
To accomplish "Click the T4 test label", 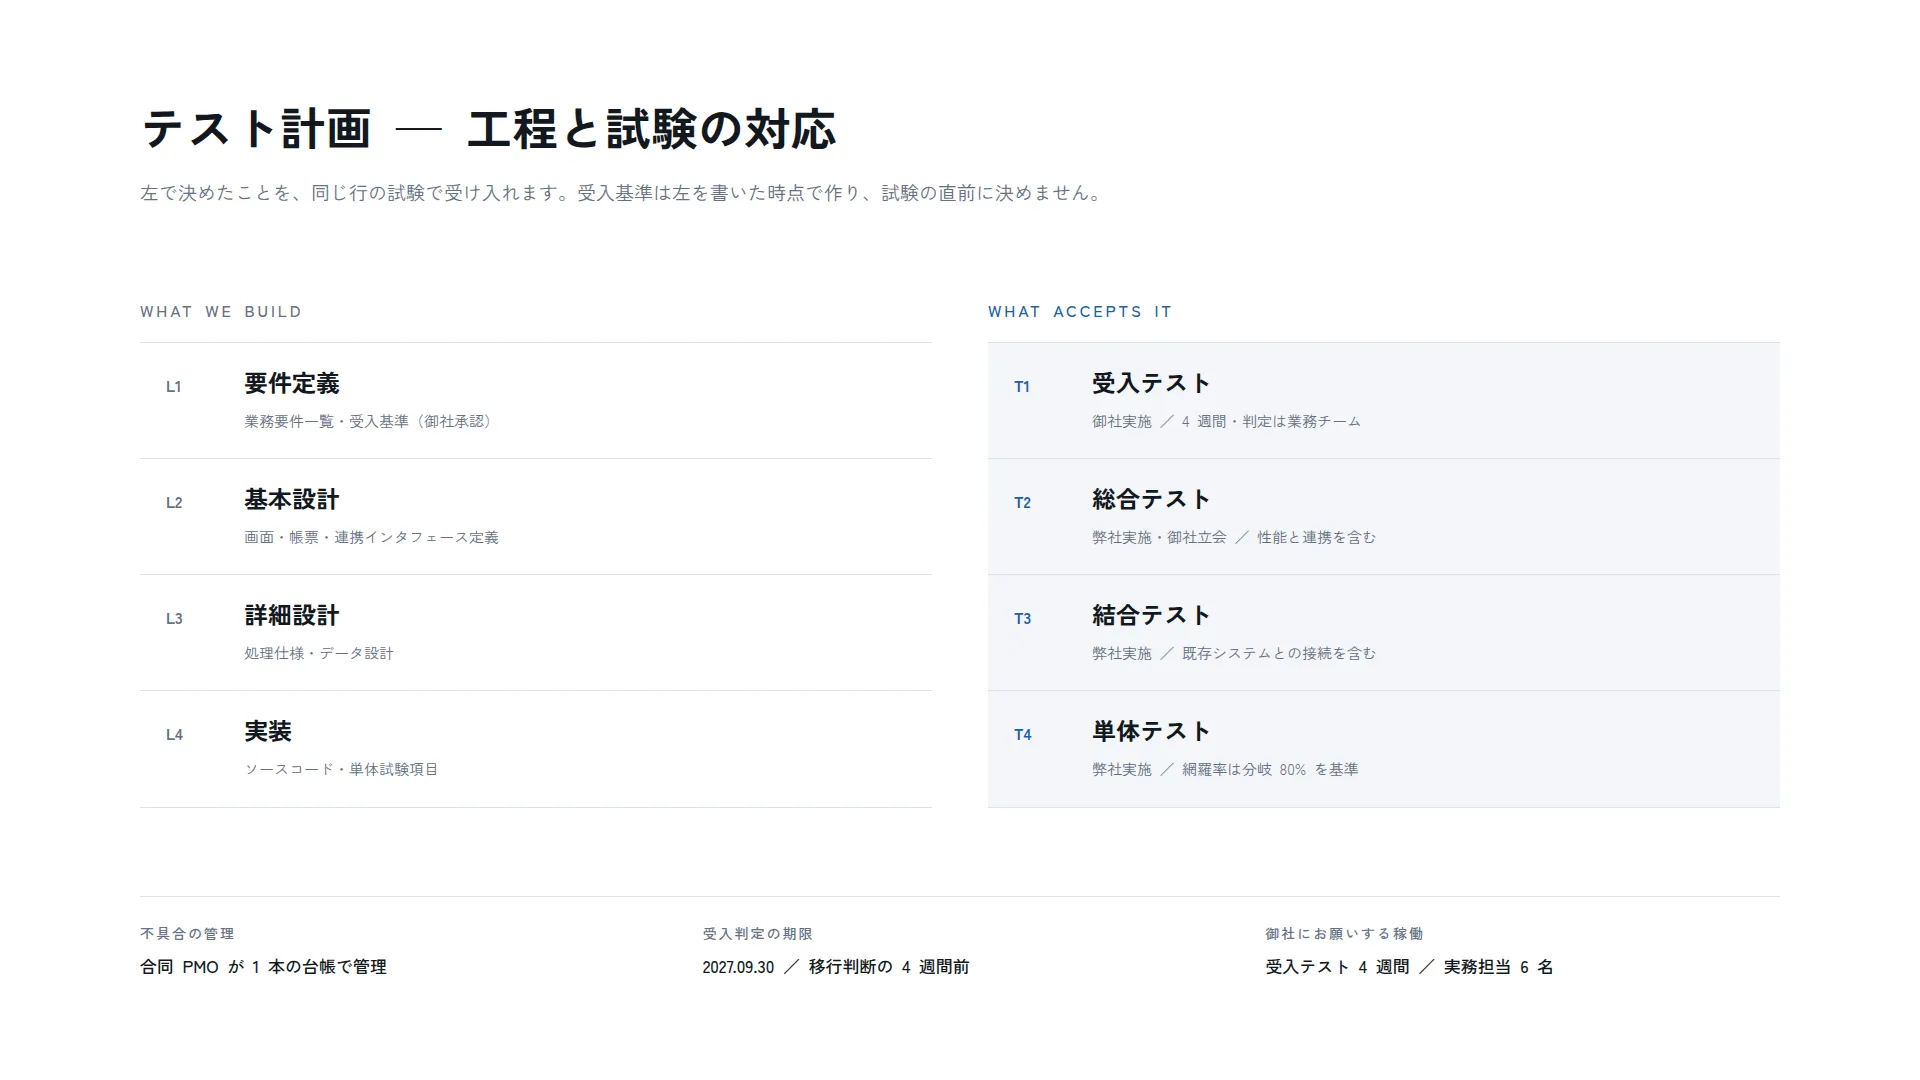I will 1022,735.
